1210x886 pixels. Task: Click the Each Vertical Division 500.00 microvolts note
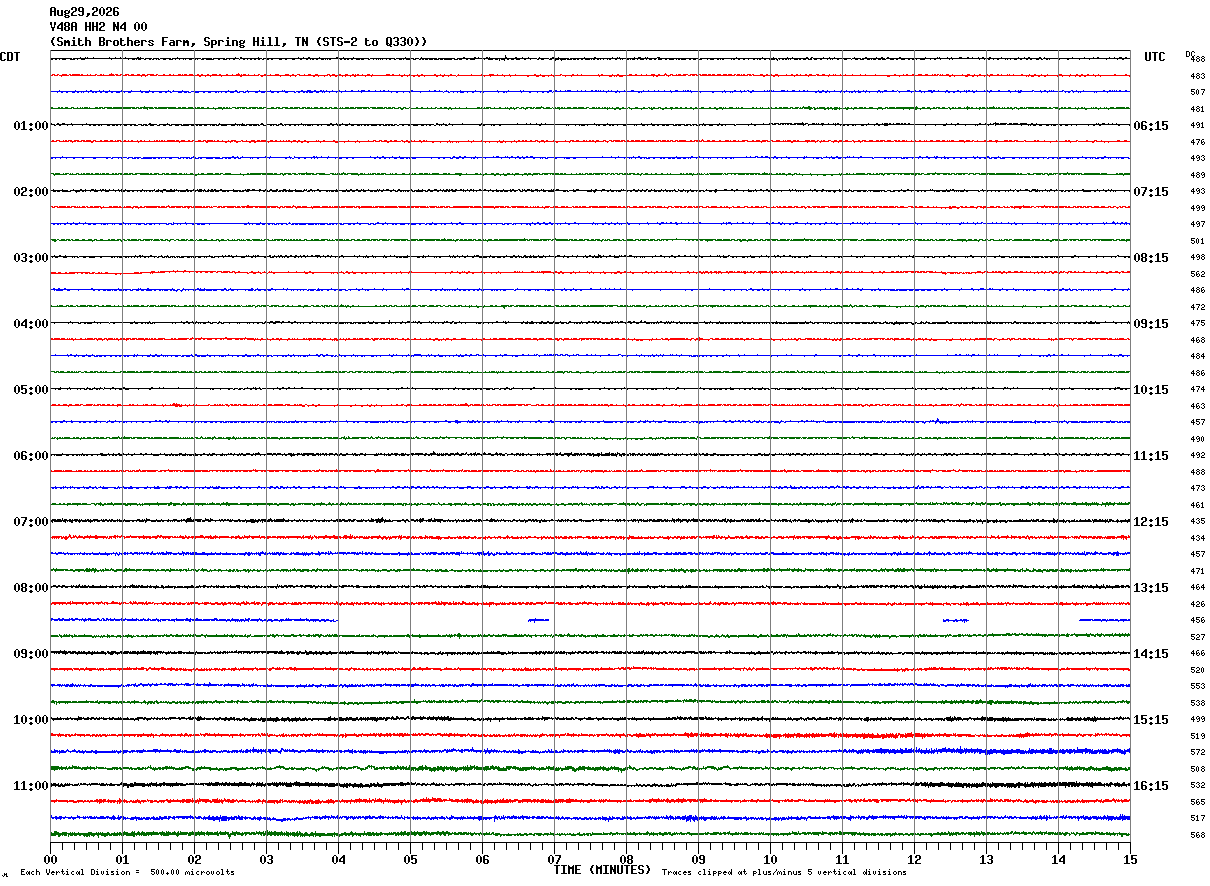click(127, 872)
